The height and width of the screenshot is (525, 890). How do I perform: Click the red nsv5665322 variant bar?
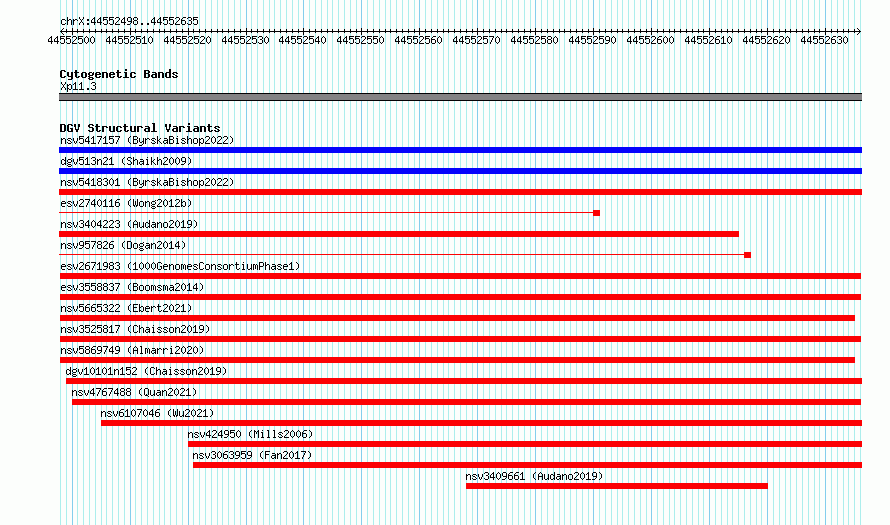coord(457,318)
